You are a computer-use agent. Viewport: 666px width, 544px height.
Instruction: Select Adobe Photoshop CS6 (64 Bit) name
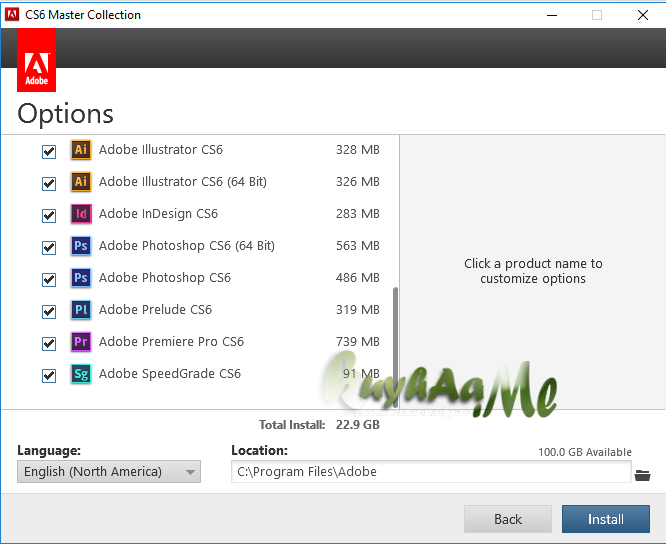pos(187,245)
